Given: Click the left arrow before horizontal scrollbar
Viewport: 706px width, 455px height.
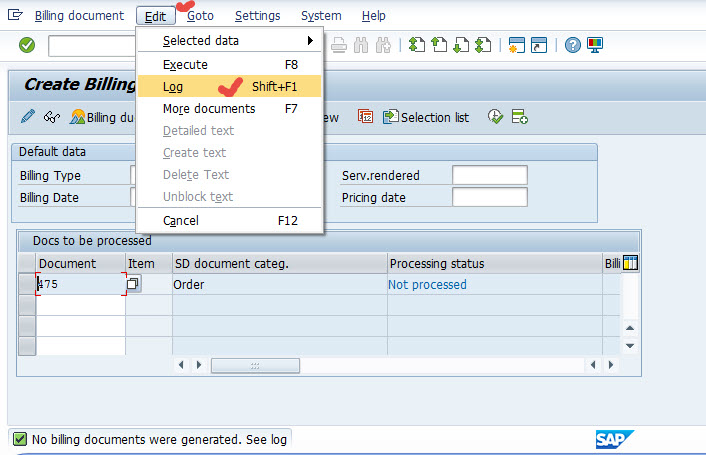Looking at the screenshot, I should pyautogui.click(x=181, y=365).
